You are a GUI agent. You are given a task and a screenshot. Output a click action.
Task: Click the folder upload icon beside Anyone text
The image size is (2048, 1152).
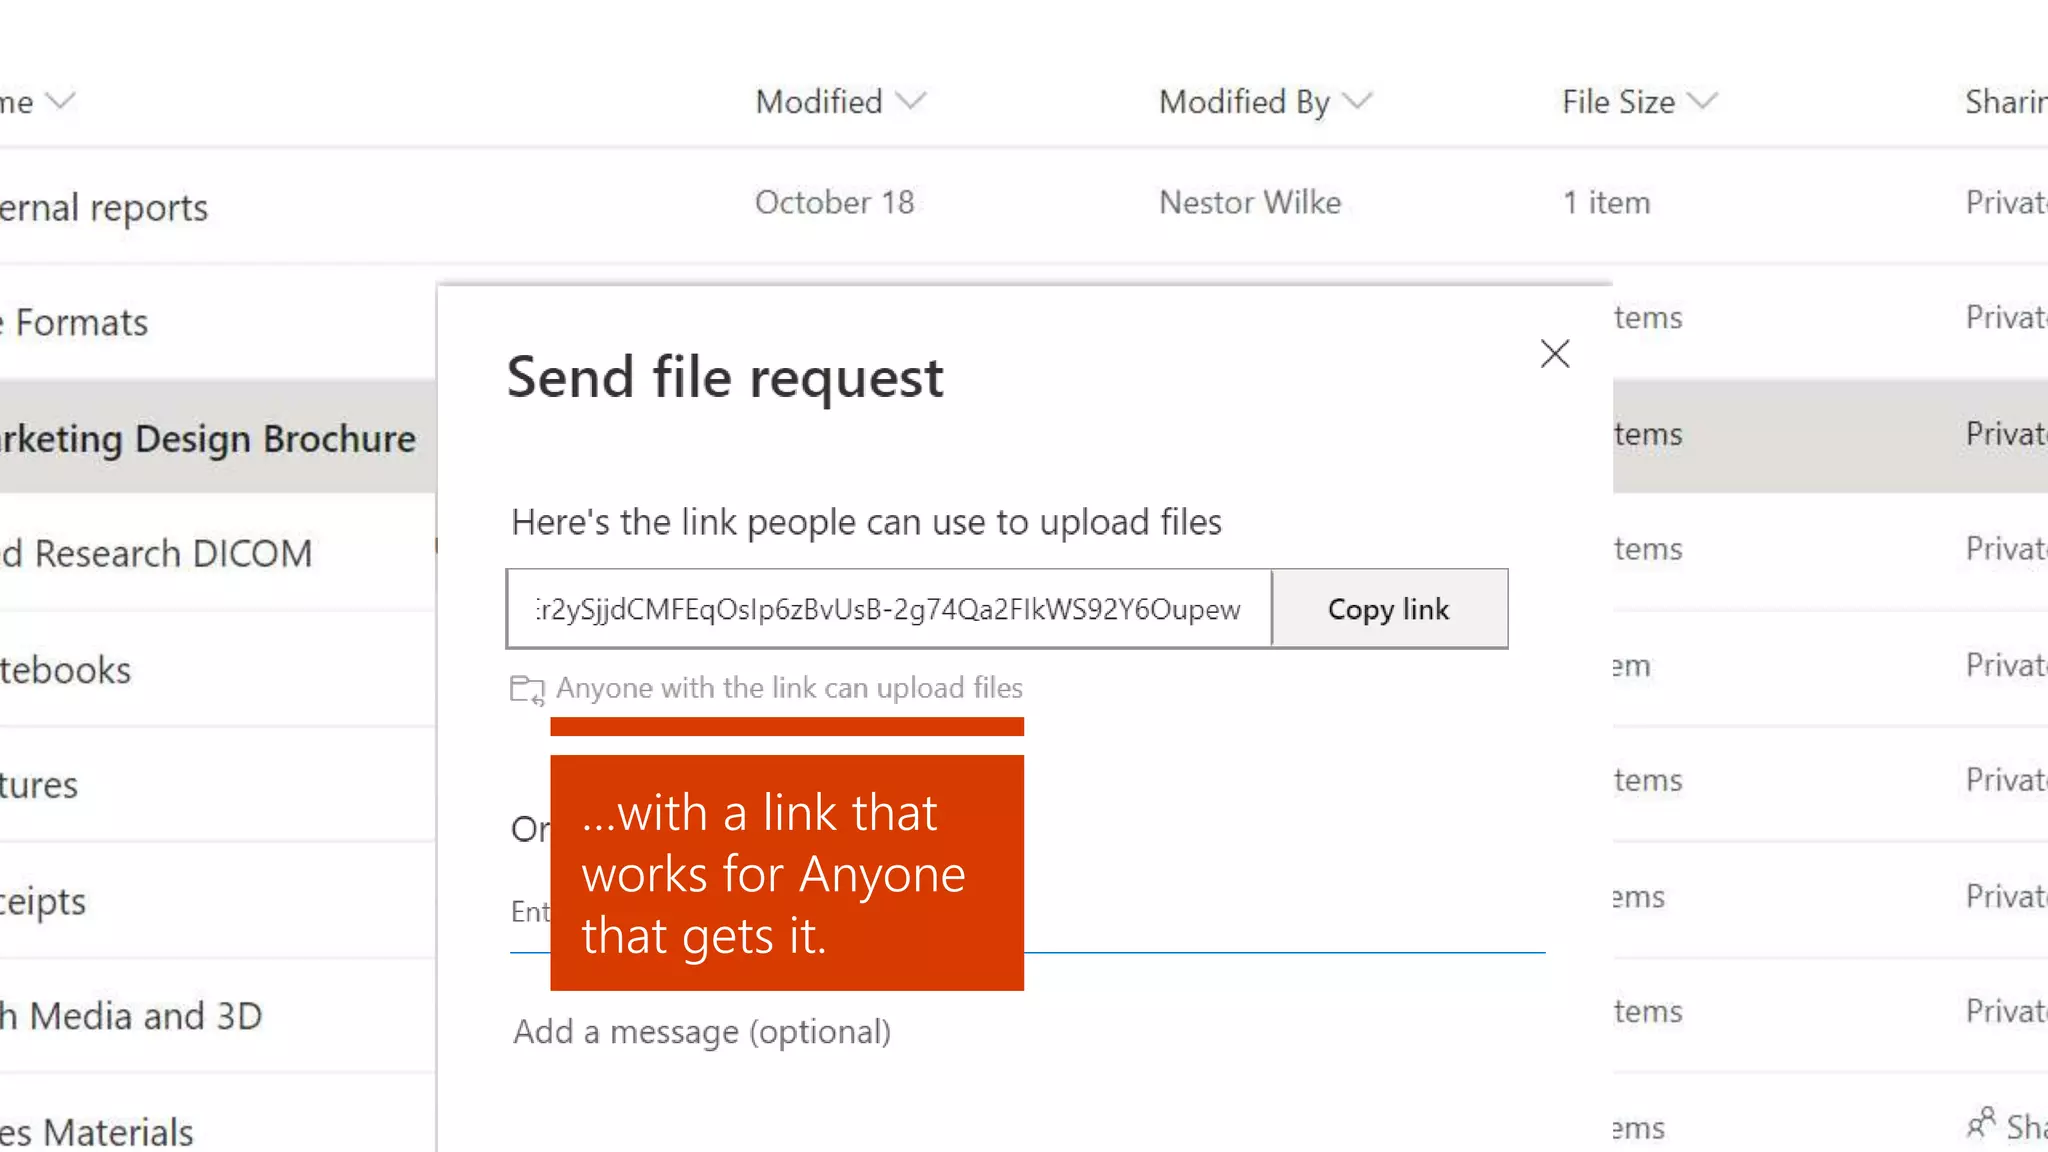click(x=527, y=689)
